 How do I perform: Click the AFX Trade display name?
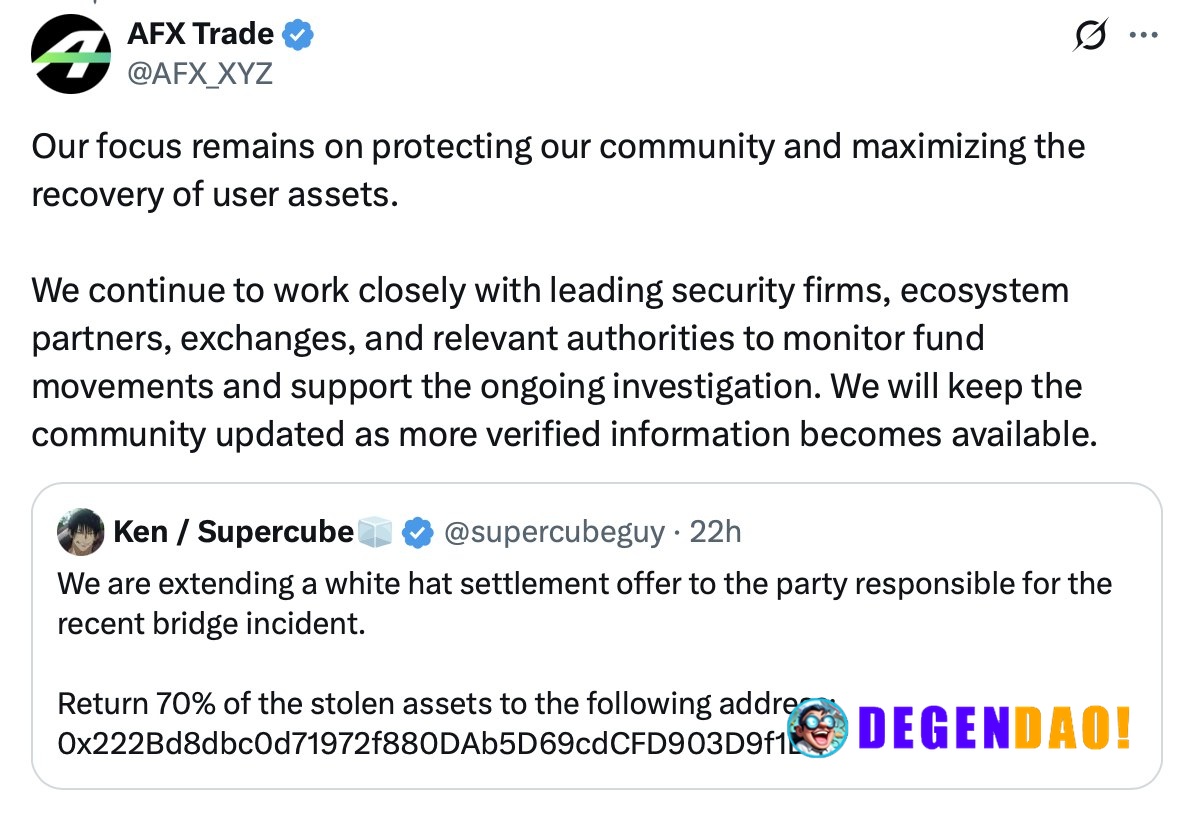tap(201, 34)
